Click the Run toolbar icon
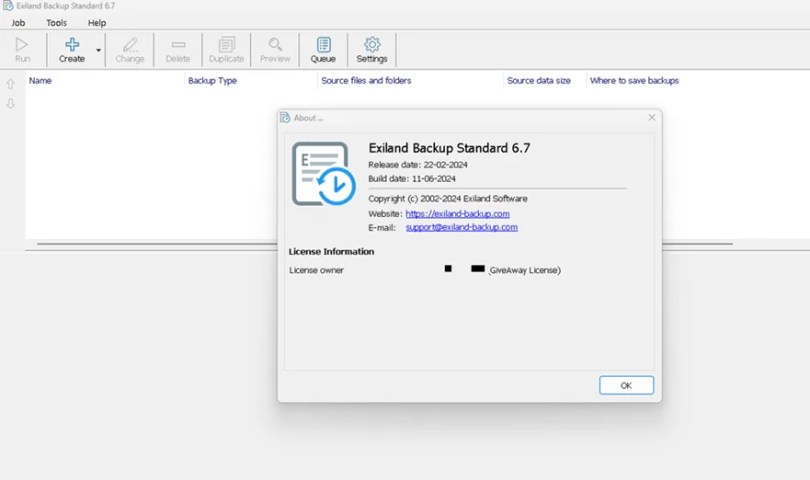Viewport: 810px width, 480px height. [x=22, y=45]
